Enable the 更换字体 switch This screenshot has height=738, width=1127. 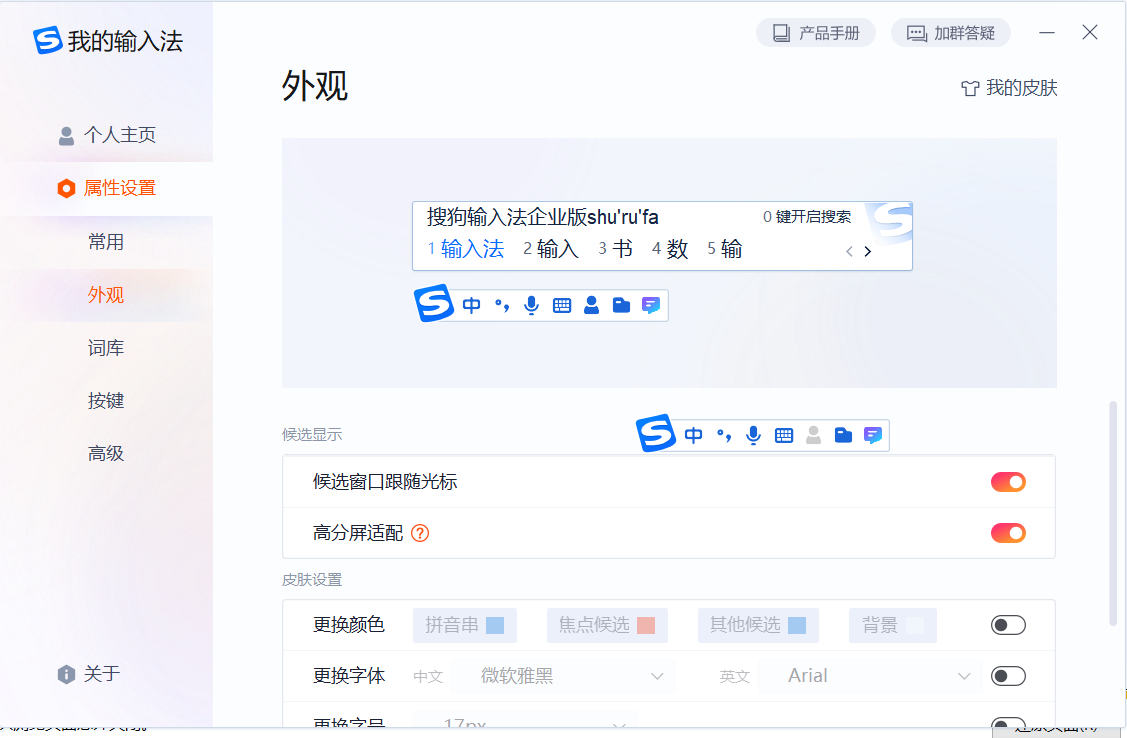pos(1008,676)
